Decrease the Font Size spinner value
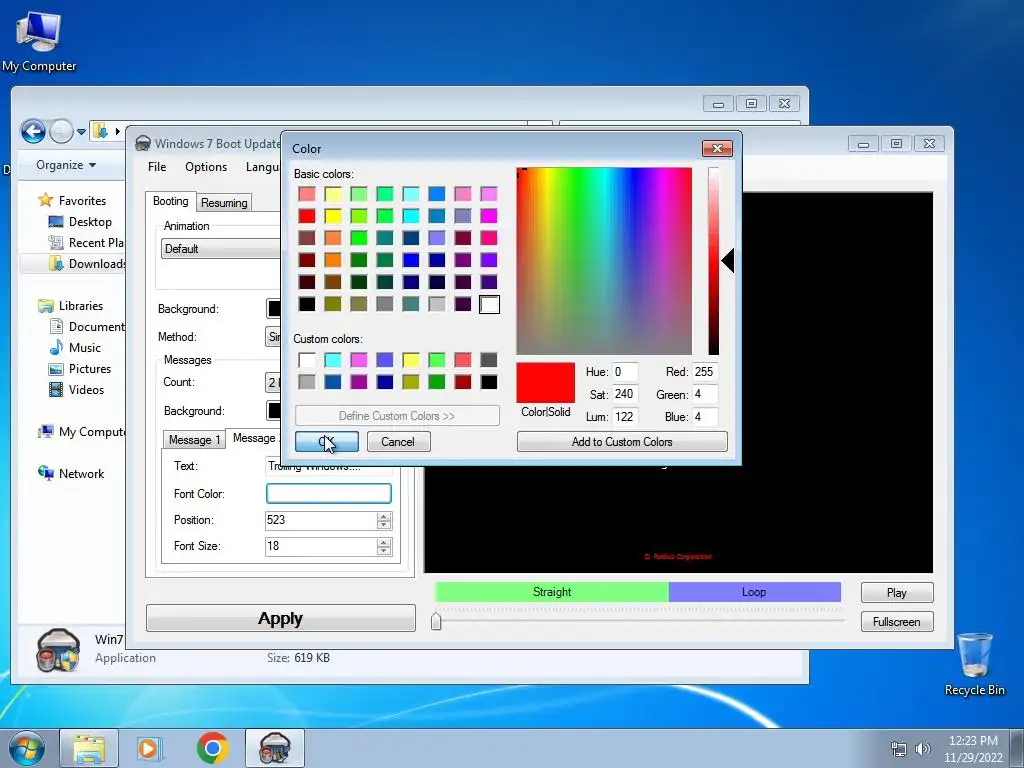Viewport: 1024px width, 768px height. click(384, 550)
